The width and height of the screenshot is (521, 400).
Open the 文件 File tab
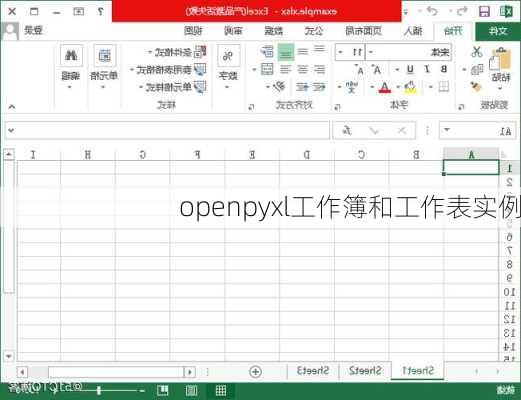pos(498,31)
